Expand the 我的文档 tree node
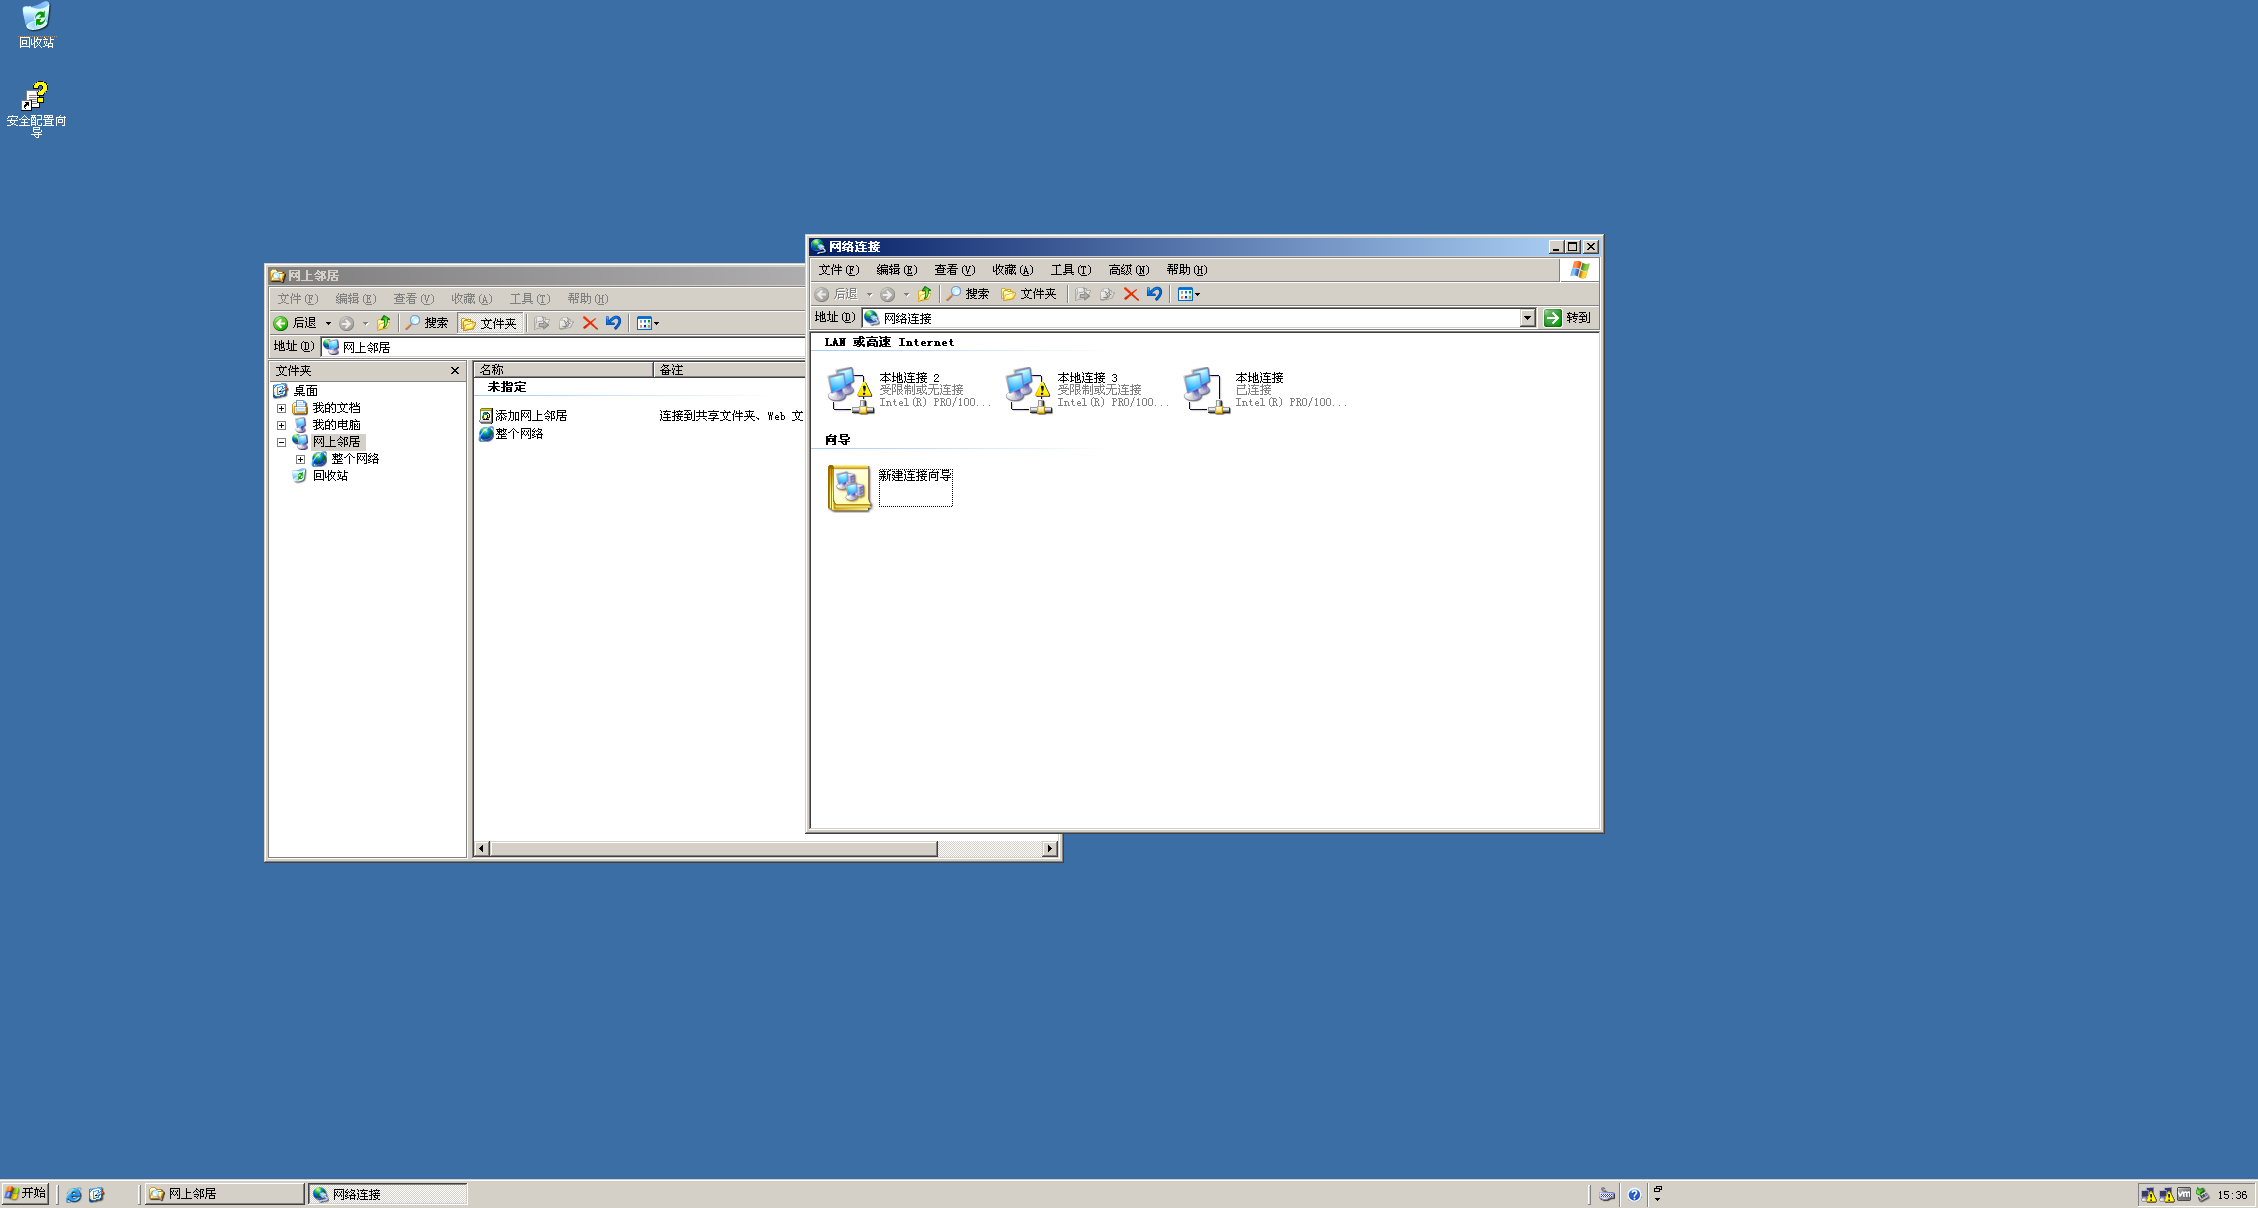This screenshot has height=1208, width=2258. (282, 408)
